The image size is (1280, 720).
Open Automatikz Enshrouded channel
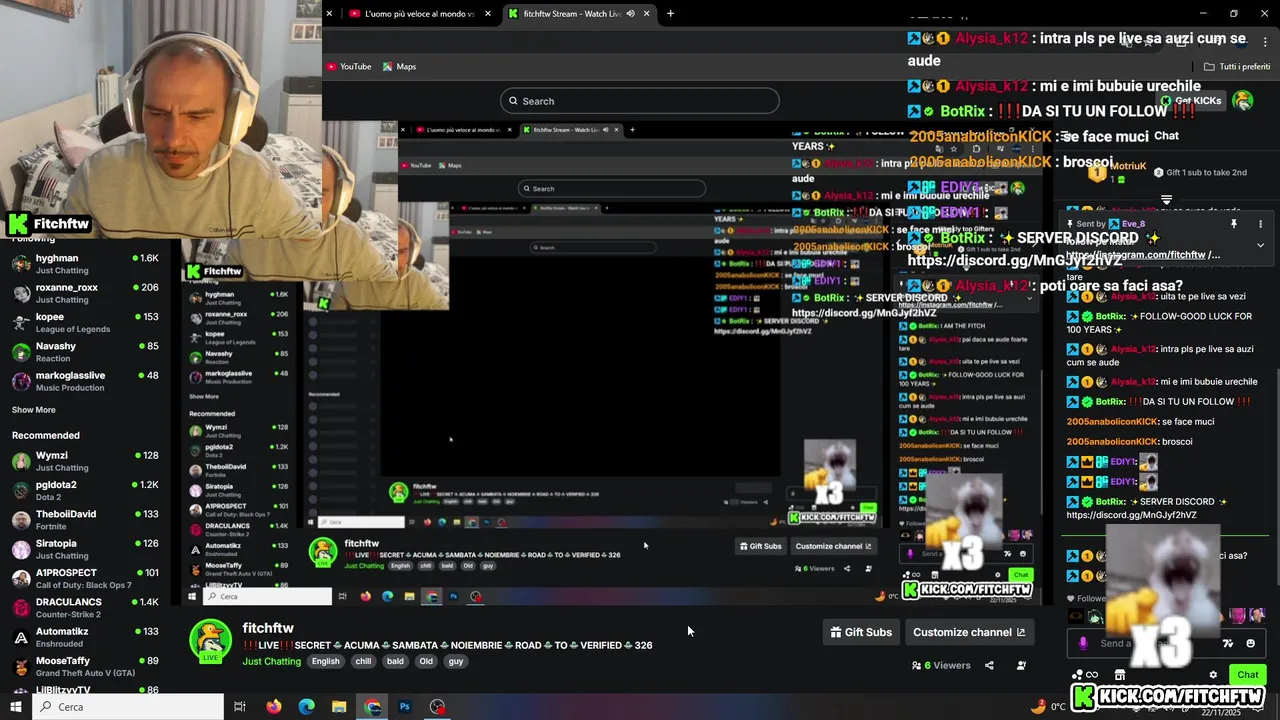(86, 637)
